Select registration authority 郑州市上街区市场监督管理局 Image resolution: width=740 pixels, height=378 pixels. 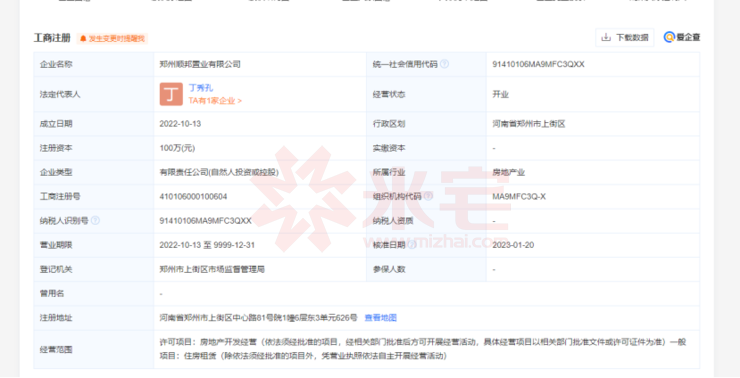pos(212,269)
